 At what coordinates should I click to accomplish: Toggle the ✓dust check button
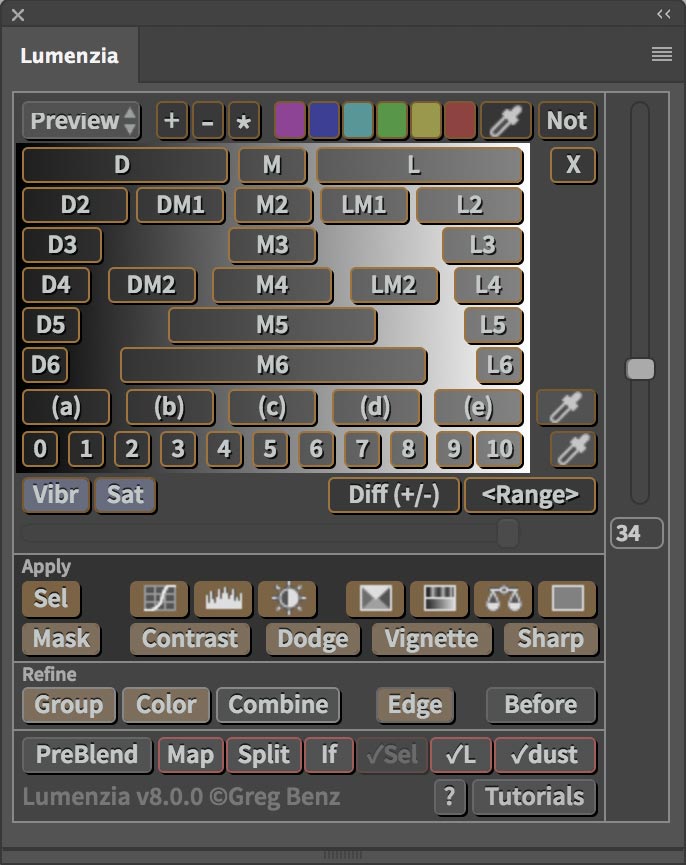[545, 755]
